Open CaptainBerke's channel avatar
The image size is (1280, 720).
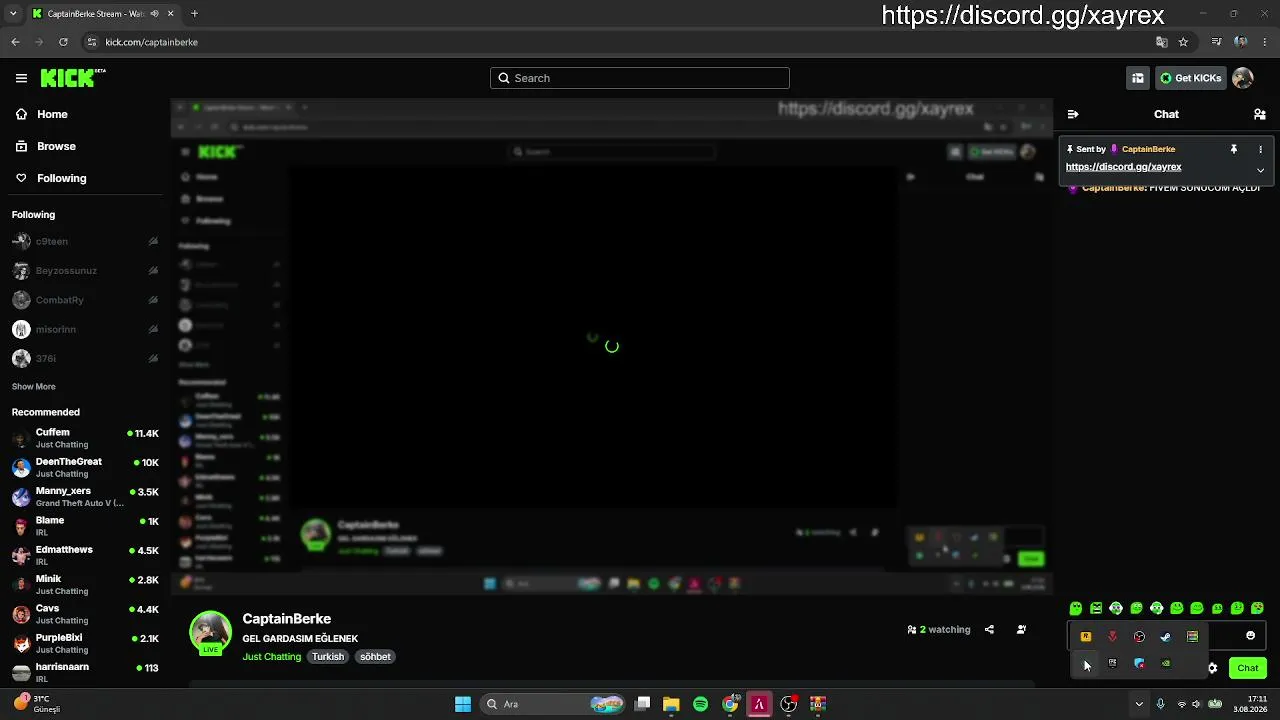pos(210,632)
